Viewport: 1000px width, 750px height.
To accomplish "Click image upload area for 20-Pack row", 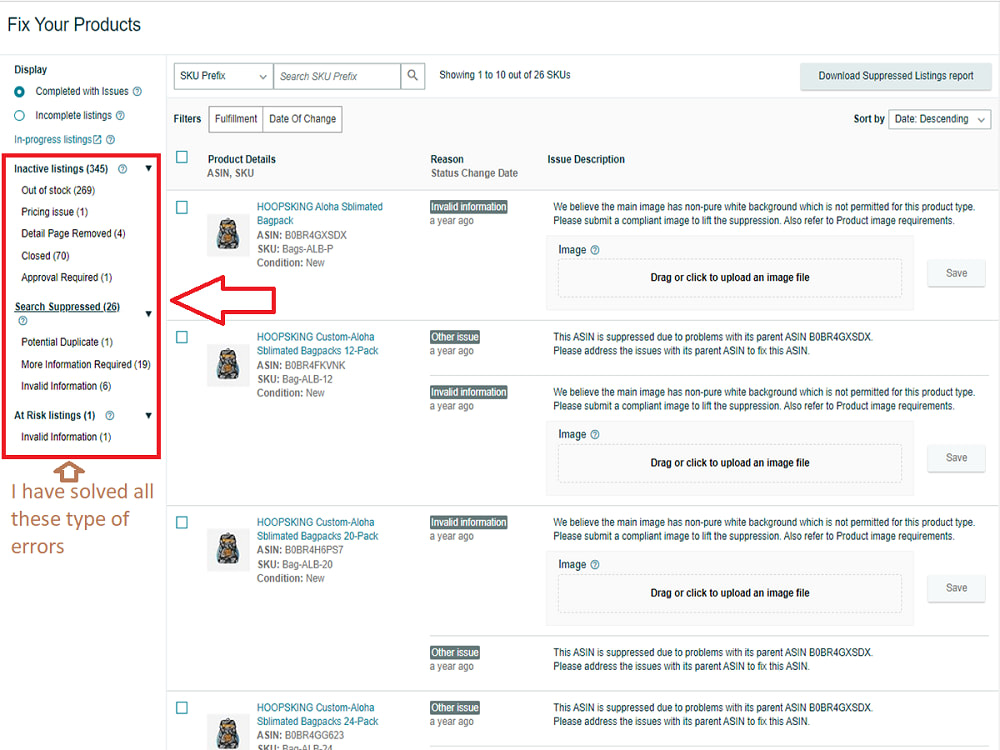I will 730,593.
